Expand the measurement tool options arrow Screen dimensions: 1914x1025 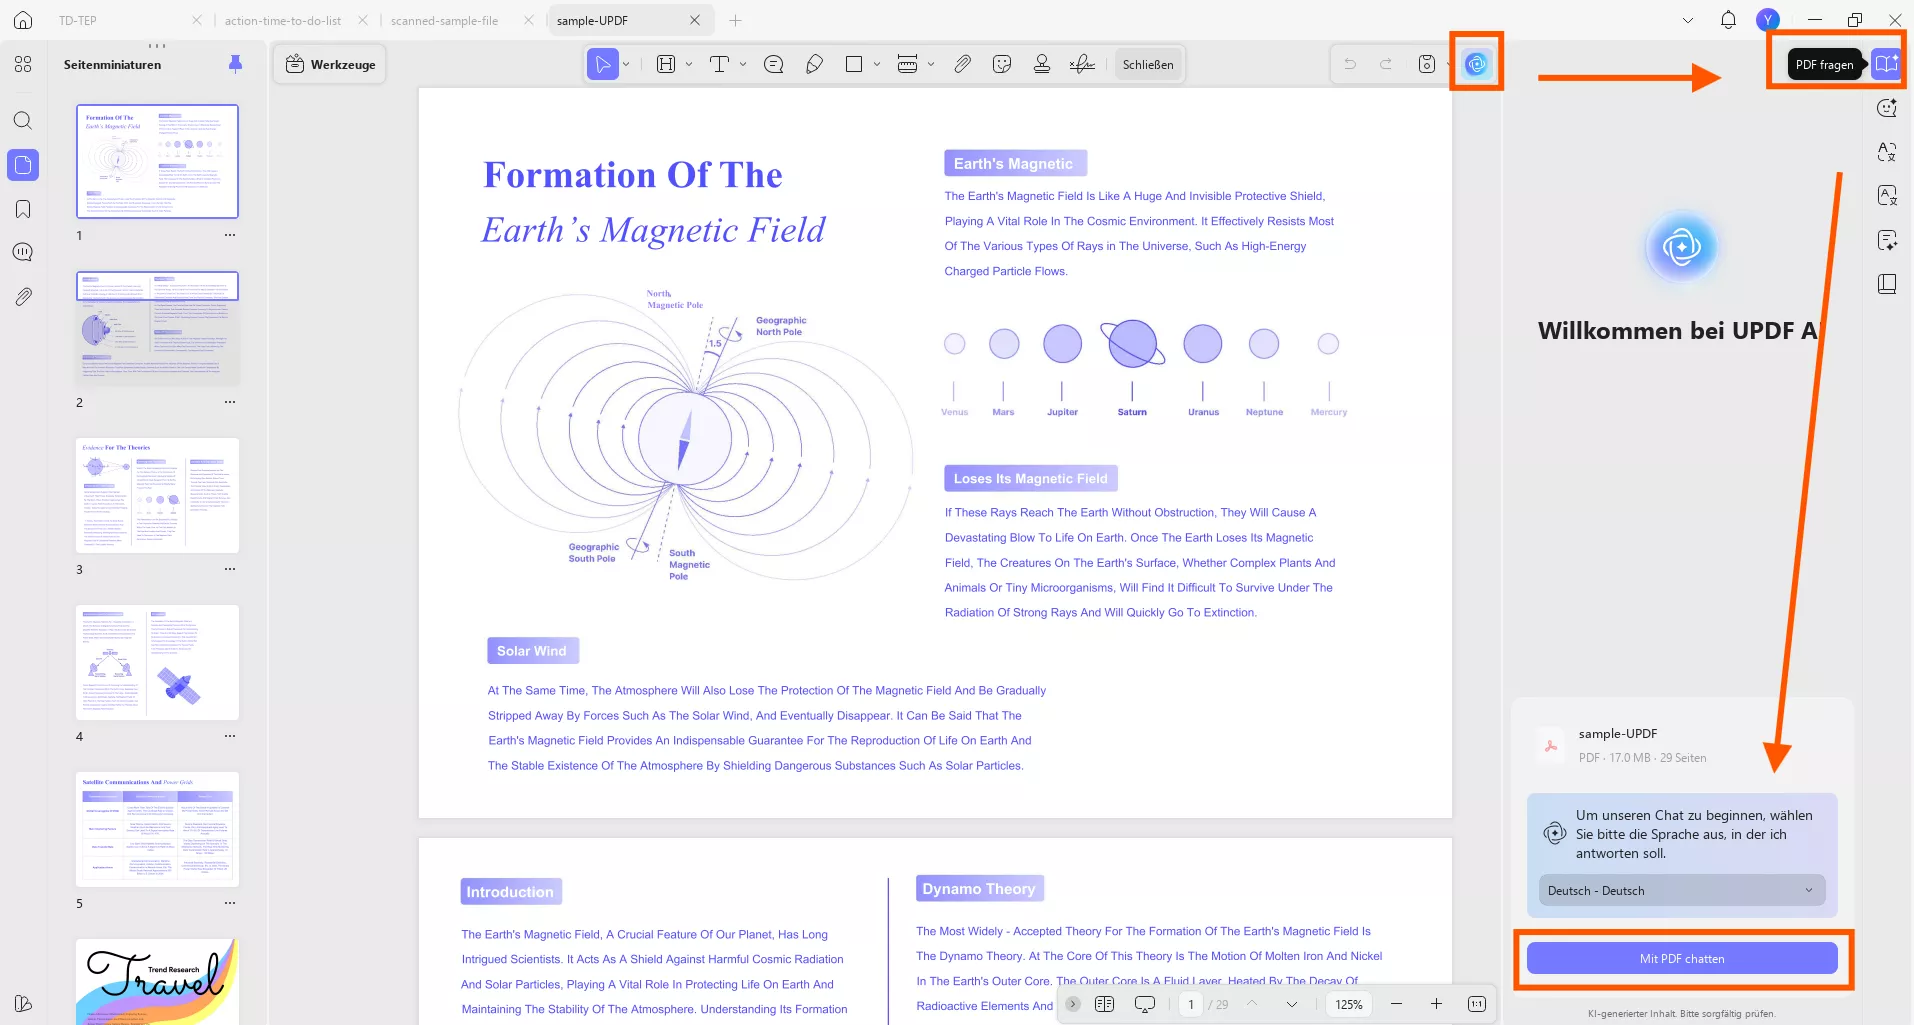click(931, 64)
